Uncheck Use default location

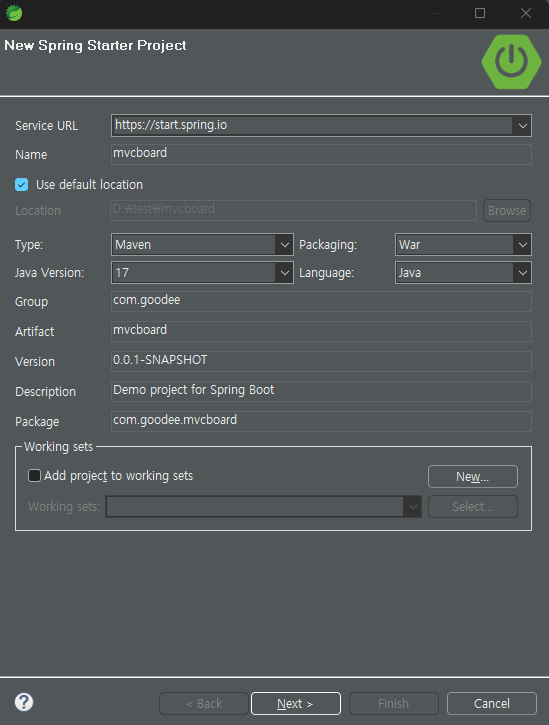pyautogui.click(x=21, y=184)
